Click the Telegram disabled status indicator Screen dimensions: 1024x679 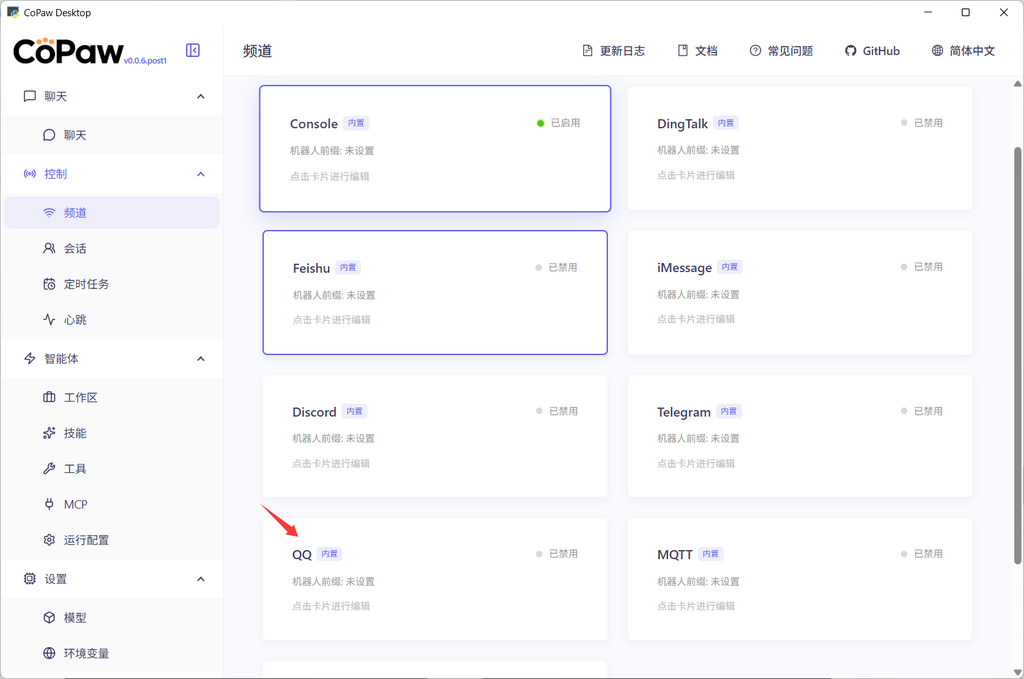[x=904, y=411]
